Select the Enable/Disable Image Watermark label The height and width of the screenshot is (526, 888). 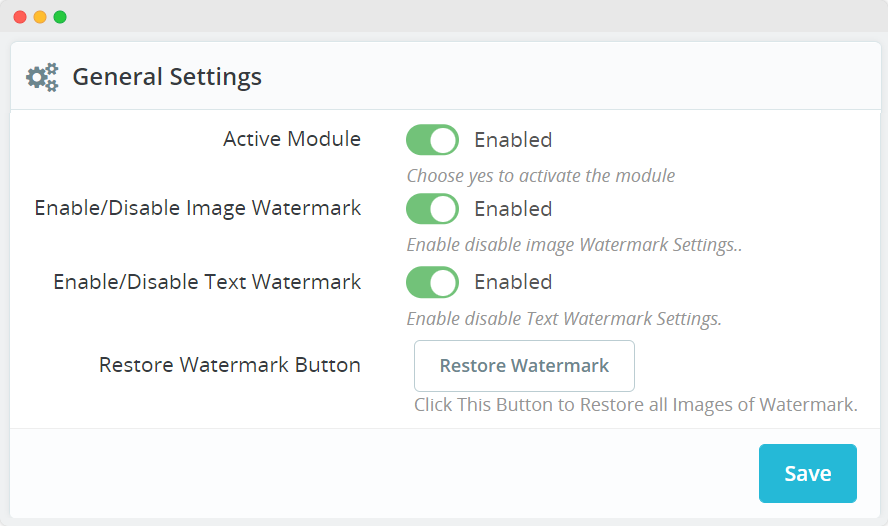coord(198,208)
